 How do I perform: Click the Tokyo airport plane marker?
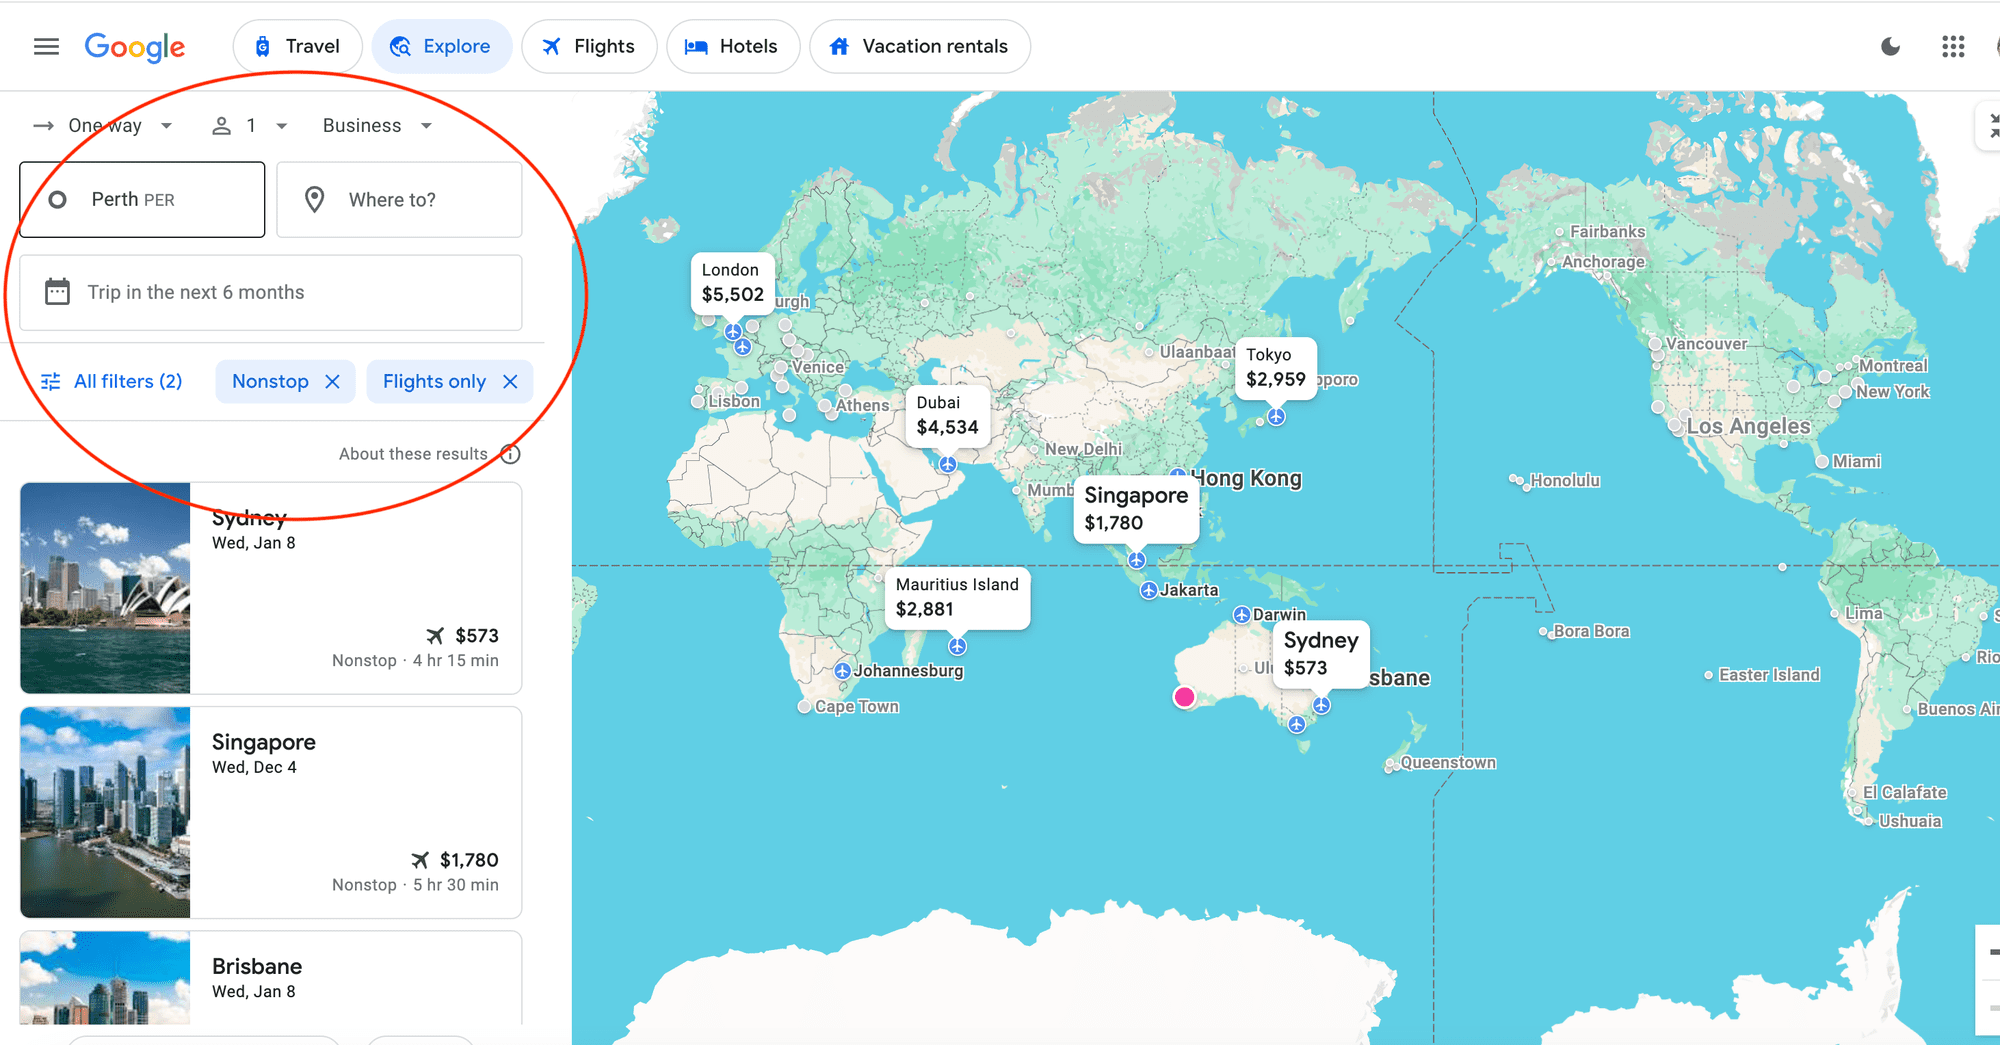point(1276,417)
